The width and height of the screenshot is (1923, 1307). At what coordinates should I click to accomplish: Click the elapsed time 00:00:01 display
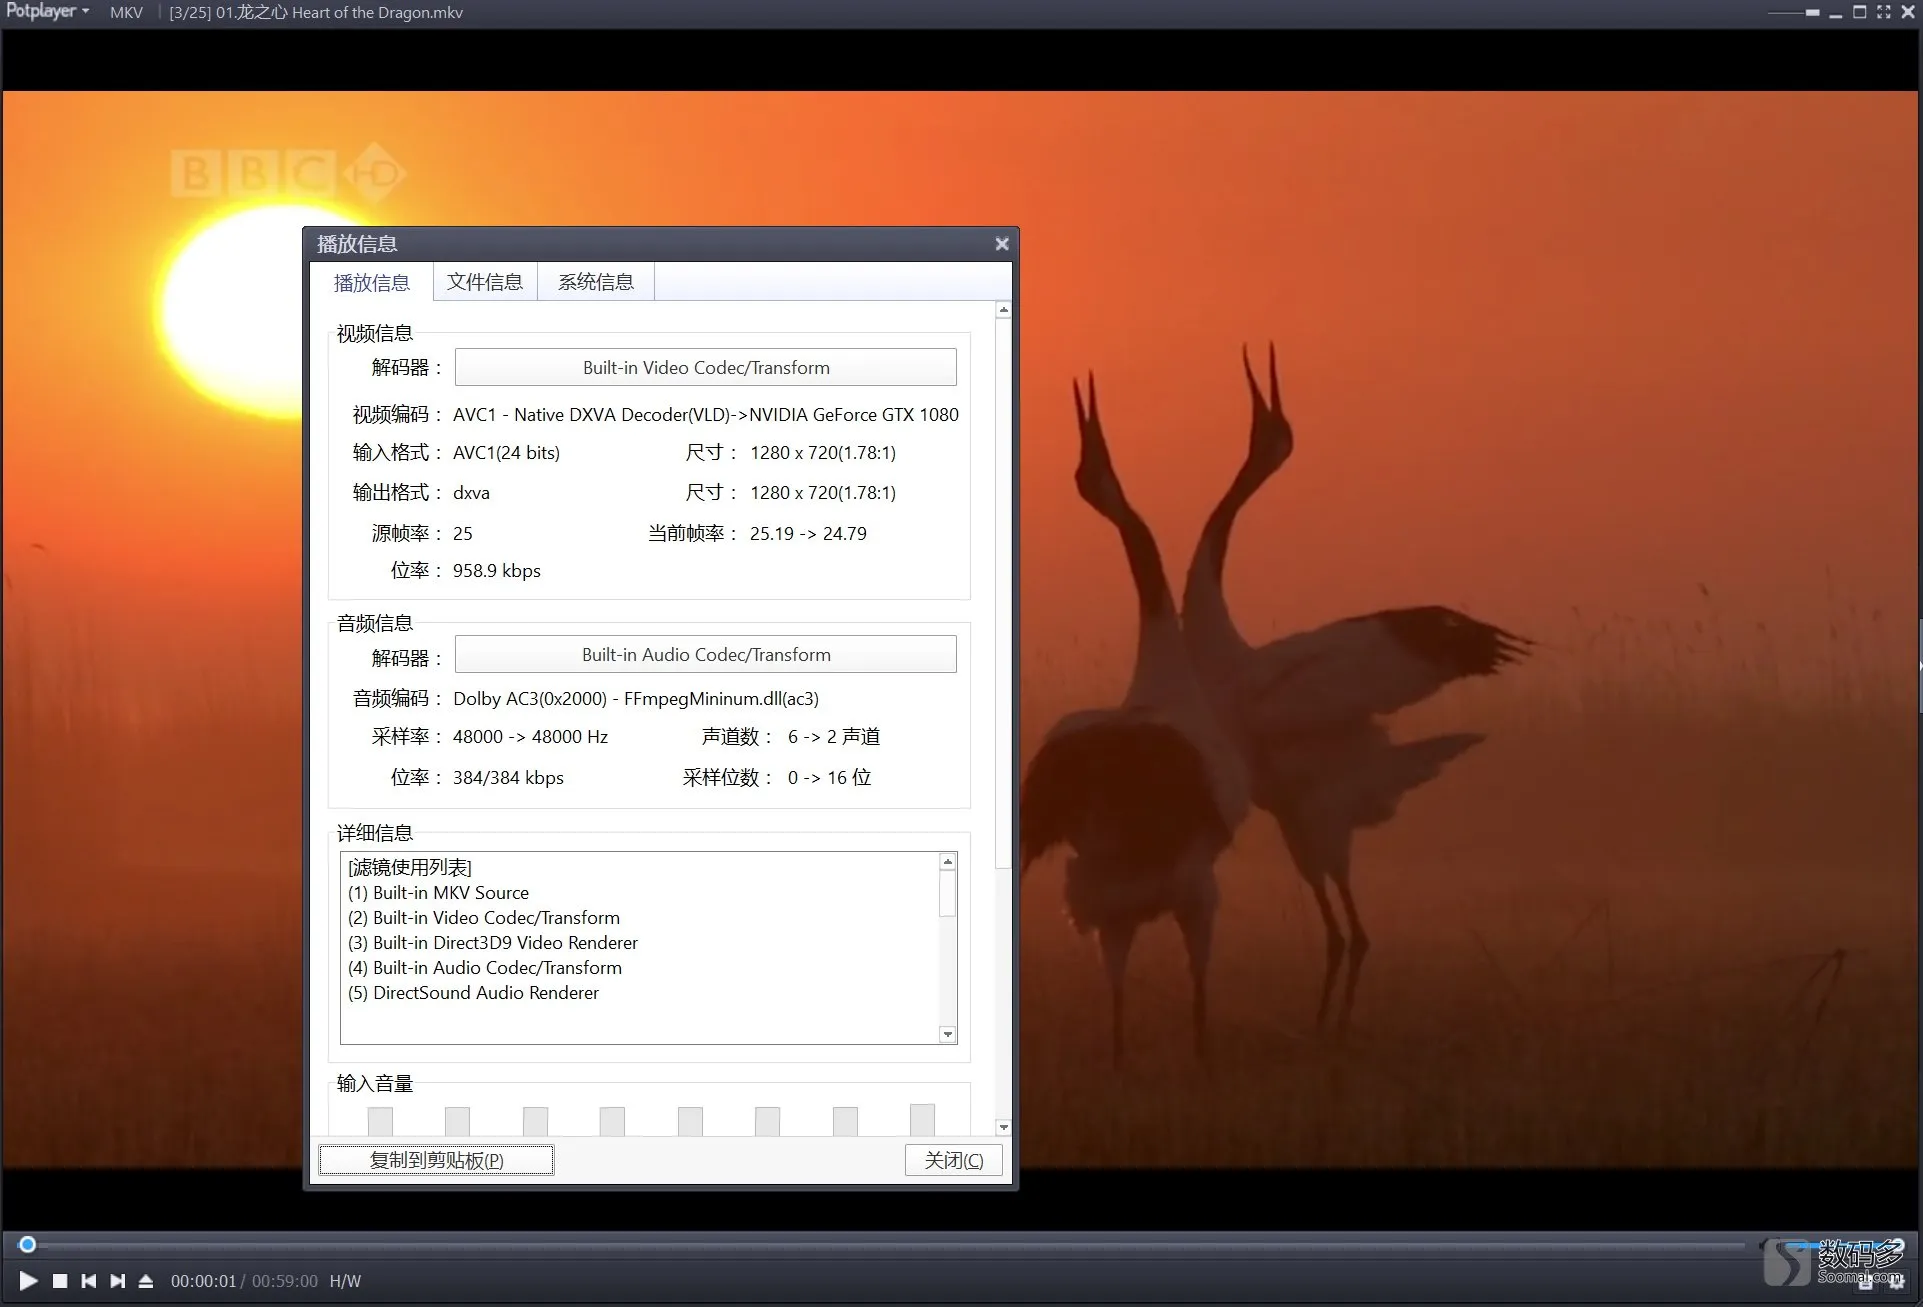[x=204, y=1281]
